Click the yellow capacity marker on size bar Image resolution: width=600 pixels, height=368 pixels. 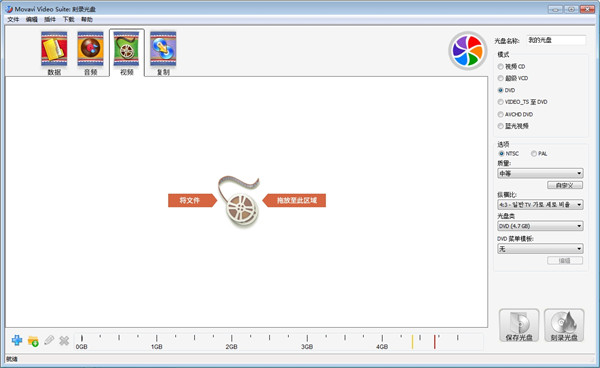412,342
